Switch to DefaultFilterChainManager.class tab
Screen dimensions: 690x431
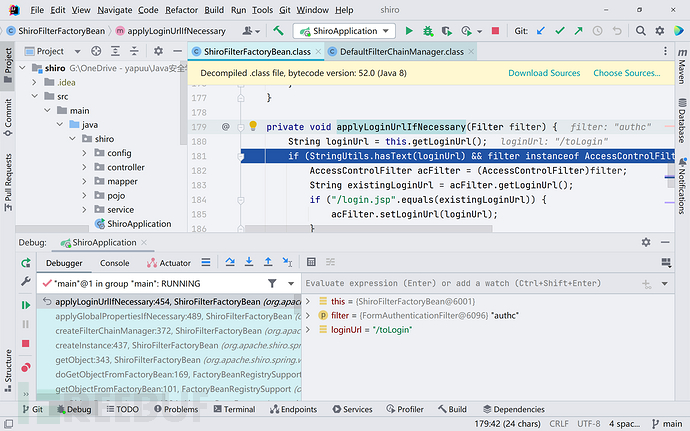(401, 52)
